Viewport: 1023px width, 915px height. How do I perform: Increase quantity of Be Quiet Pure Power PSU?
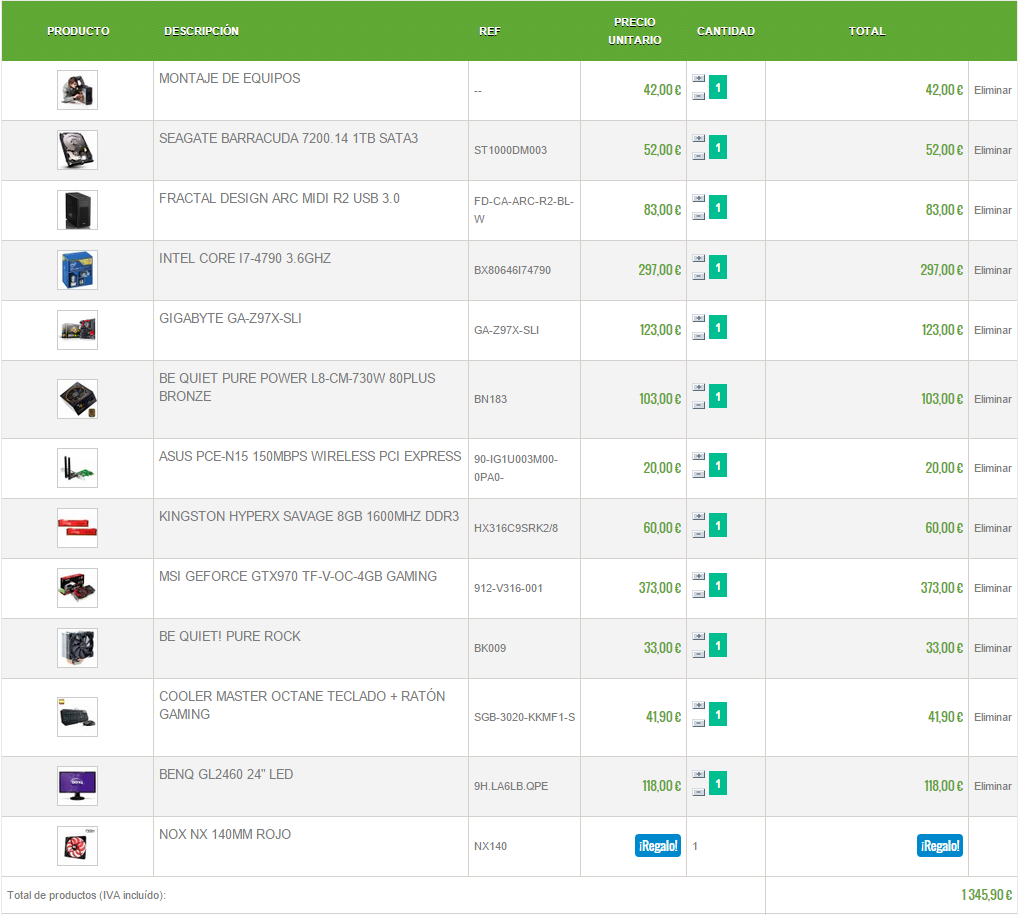[x=699, y=388]
